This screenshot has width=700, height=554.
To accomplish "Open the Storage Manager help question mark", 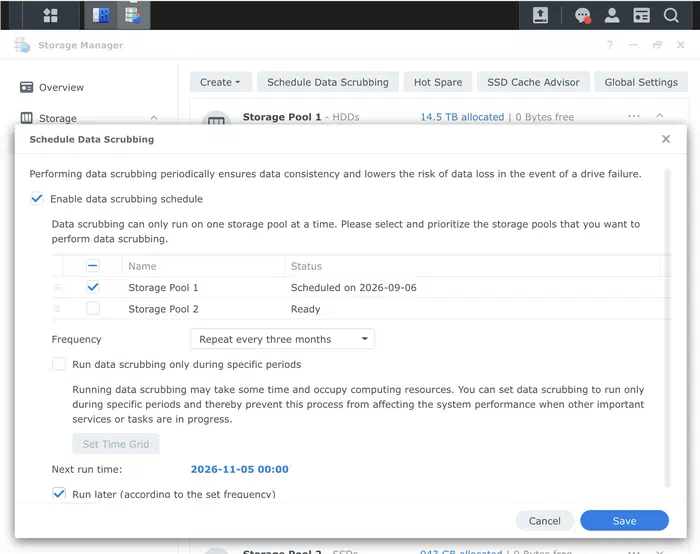I will (610, 45).
